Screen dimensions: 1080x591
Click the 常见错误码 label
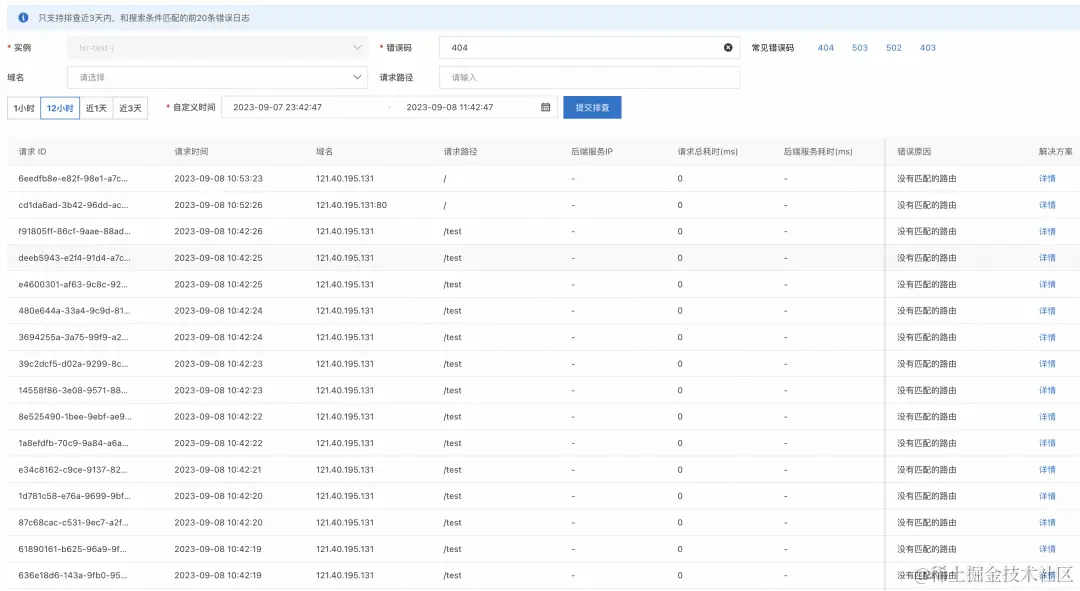tap(773, 48)
